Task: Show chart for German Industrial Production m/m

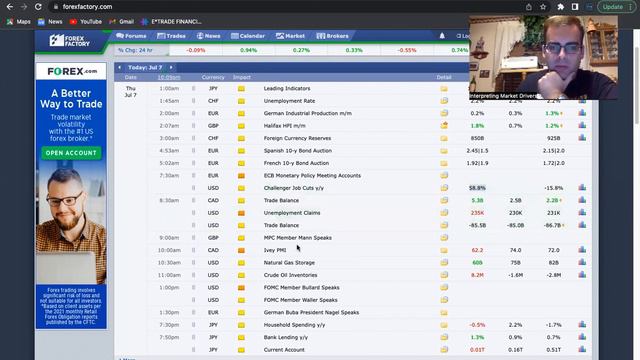Action: pos(582,113)
